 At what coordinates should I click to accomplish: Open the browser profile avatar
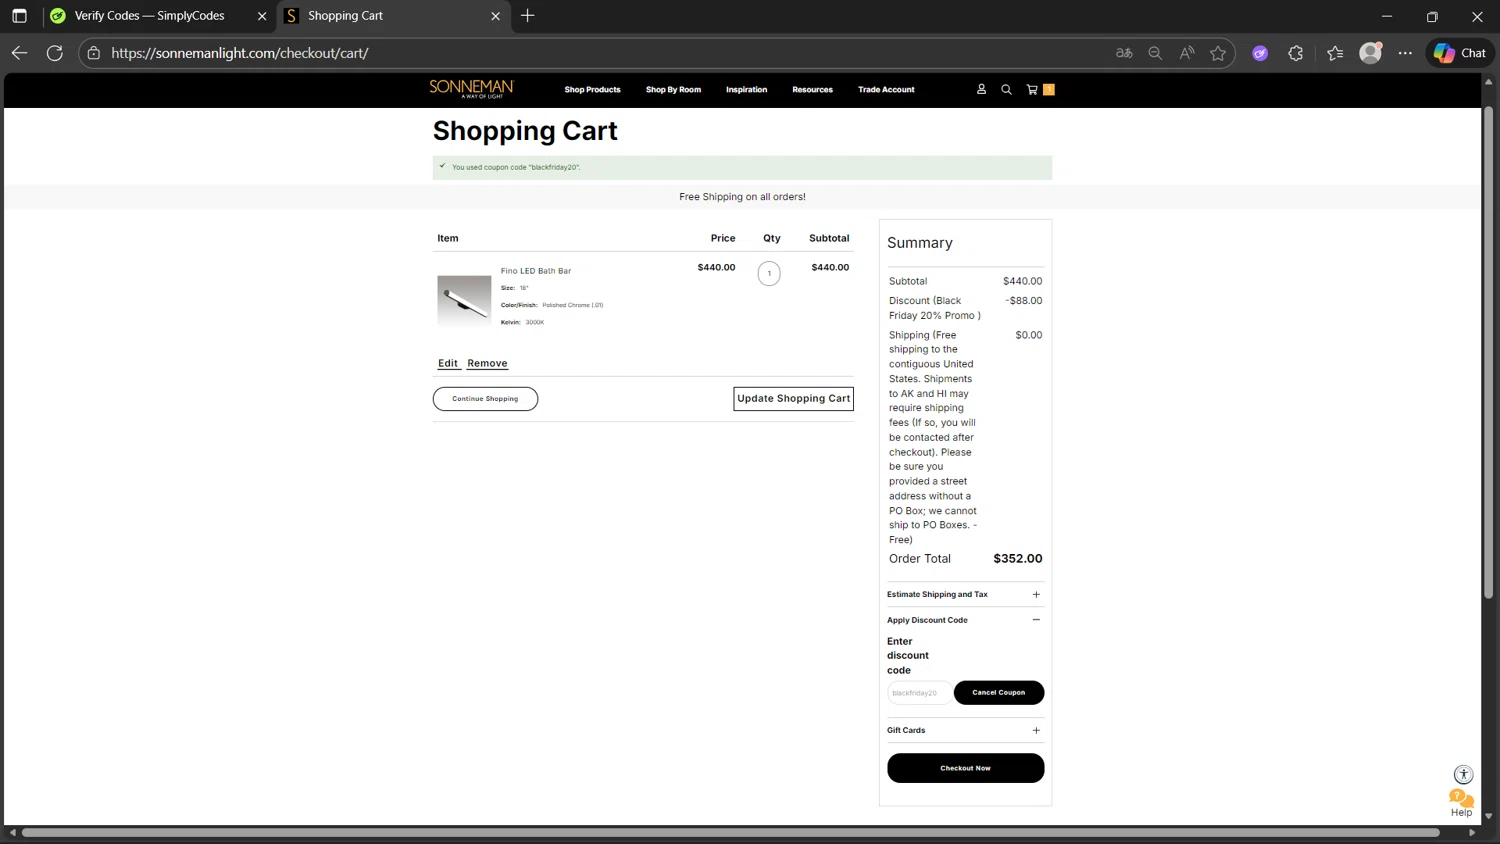(x=1370, y=53)
